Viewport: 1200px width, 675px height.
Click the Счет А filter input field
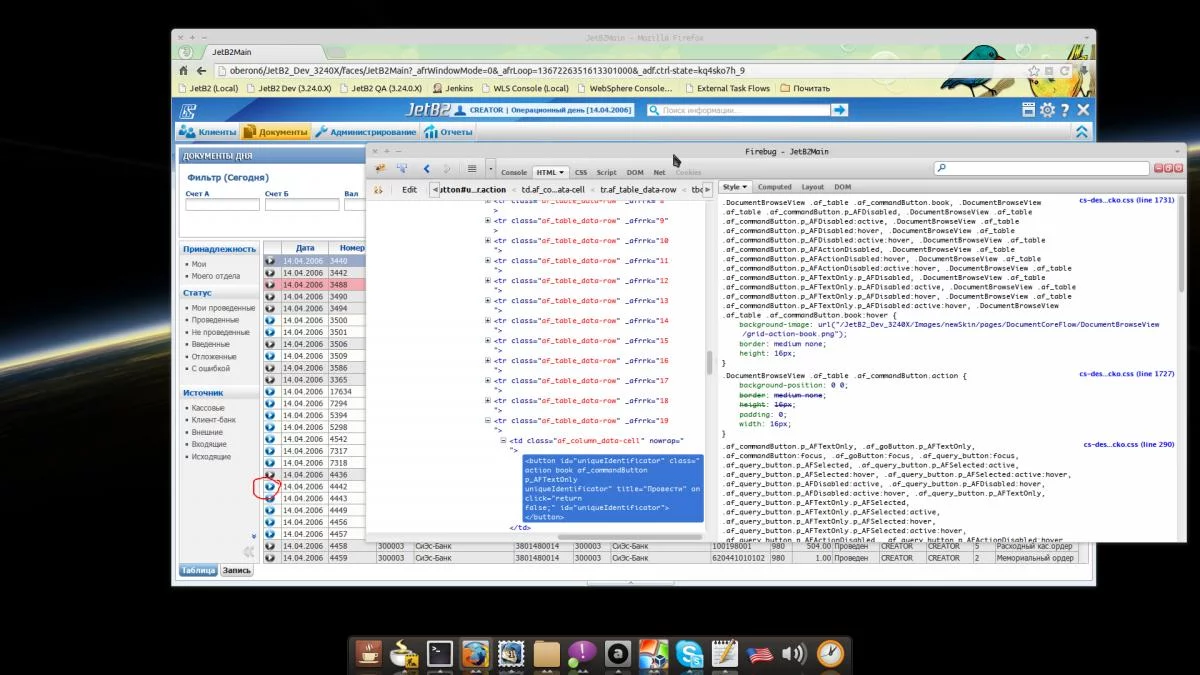point(222,205)
